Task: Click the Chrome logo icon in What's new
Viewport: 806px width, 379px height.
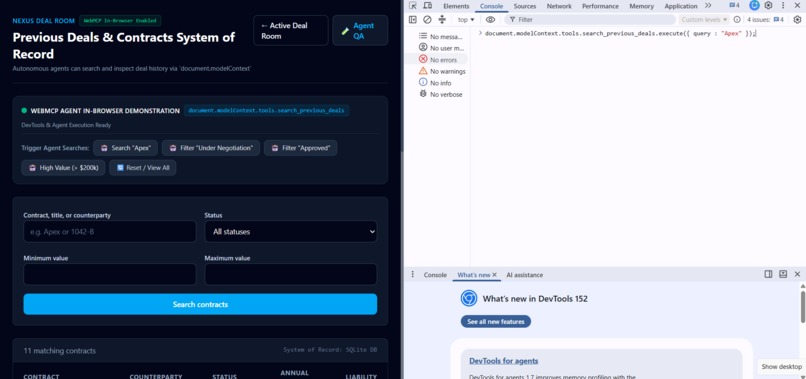Action: (469, 299)
